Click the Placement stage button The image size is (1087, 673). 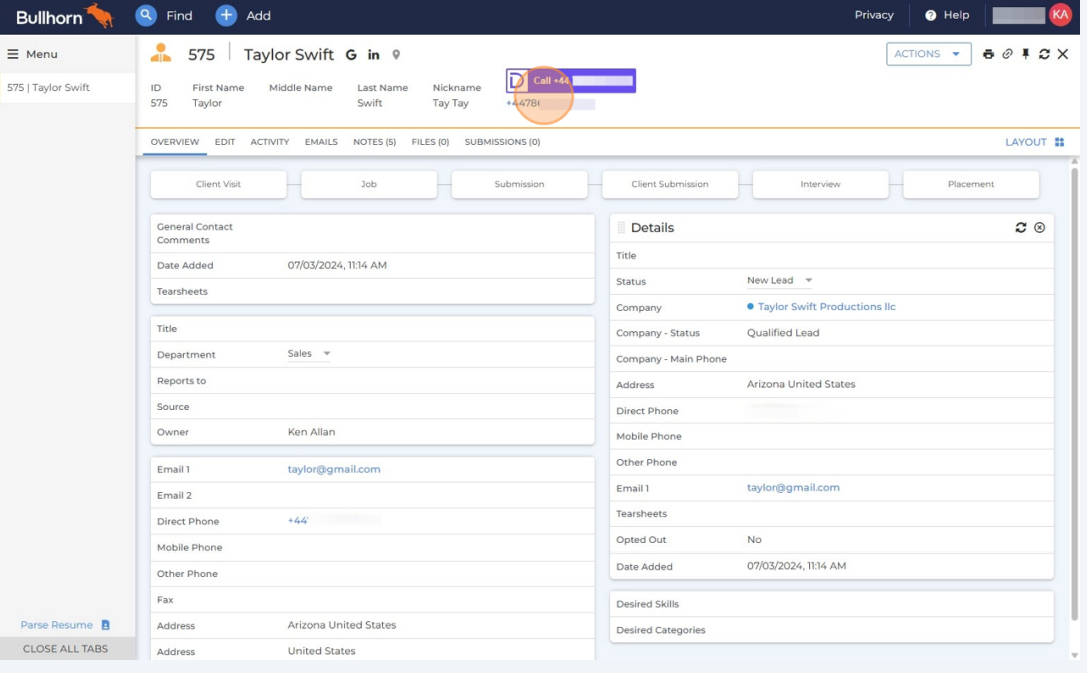[x=971, y=184]
